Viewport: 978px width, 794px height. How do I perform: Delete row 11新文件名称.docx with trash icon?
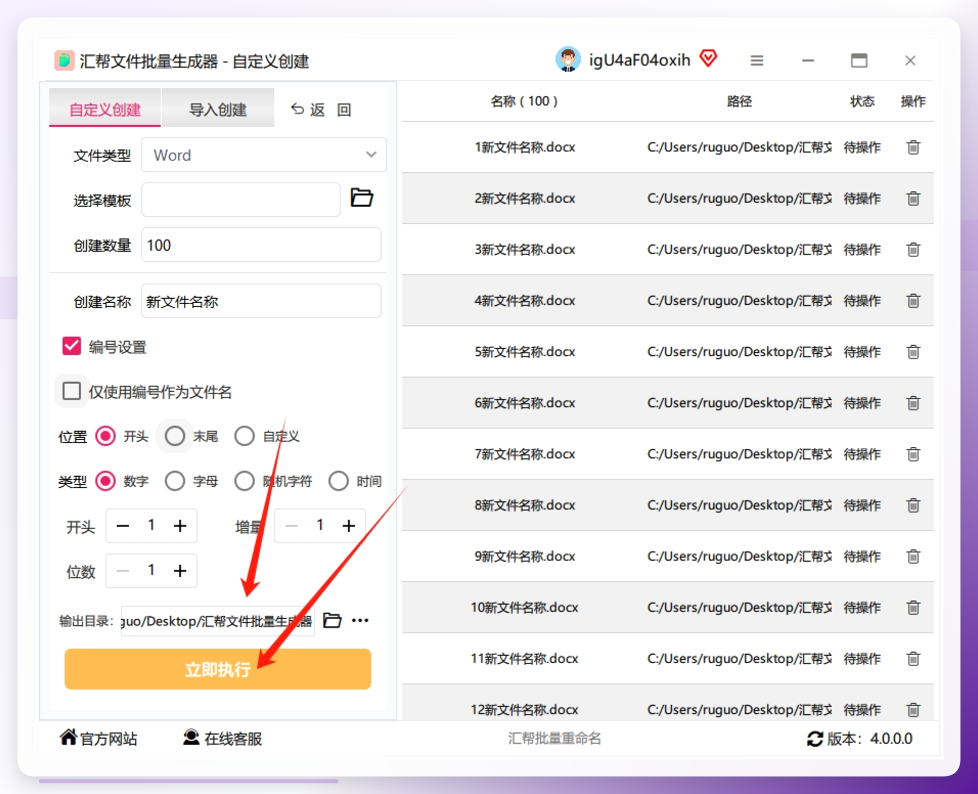tap(913, 659)
